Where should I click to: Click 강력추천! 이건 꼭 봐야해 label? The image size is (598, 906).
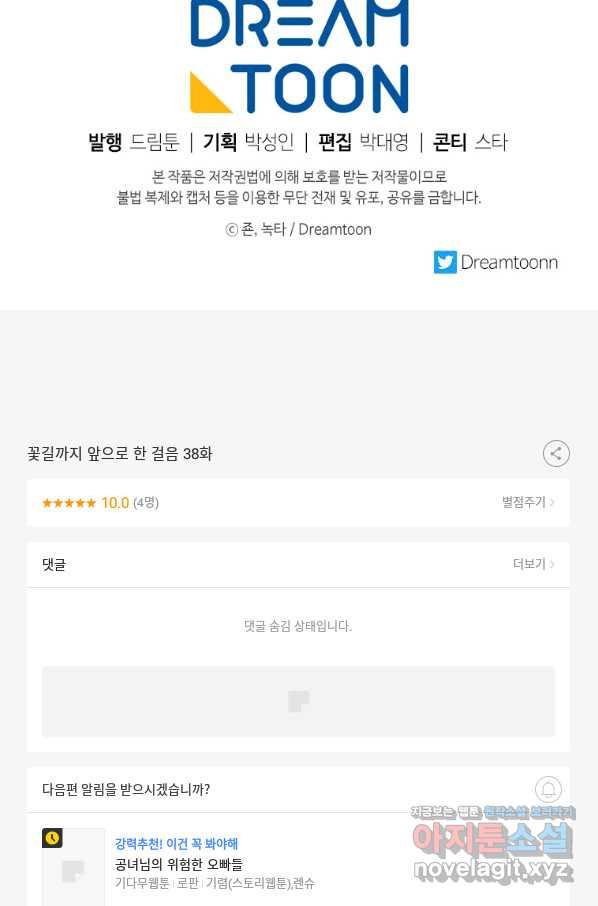pyautogui.click(x=176, y=844)
